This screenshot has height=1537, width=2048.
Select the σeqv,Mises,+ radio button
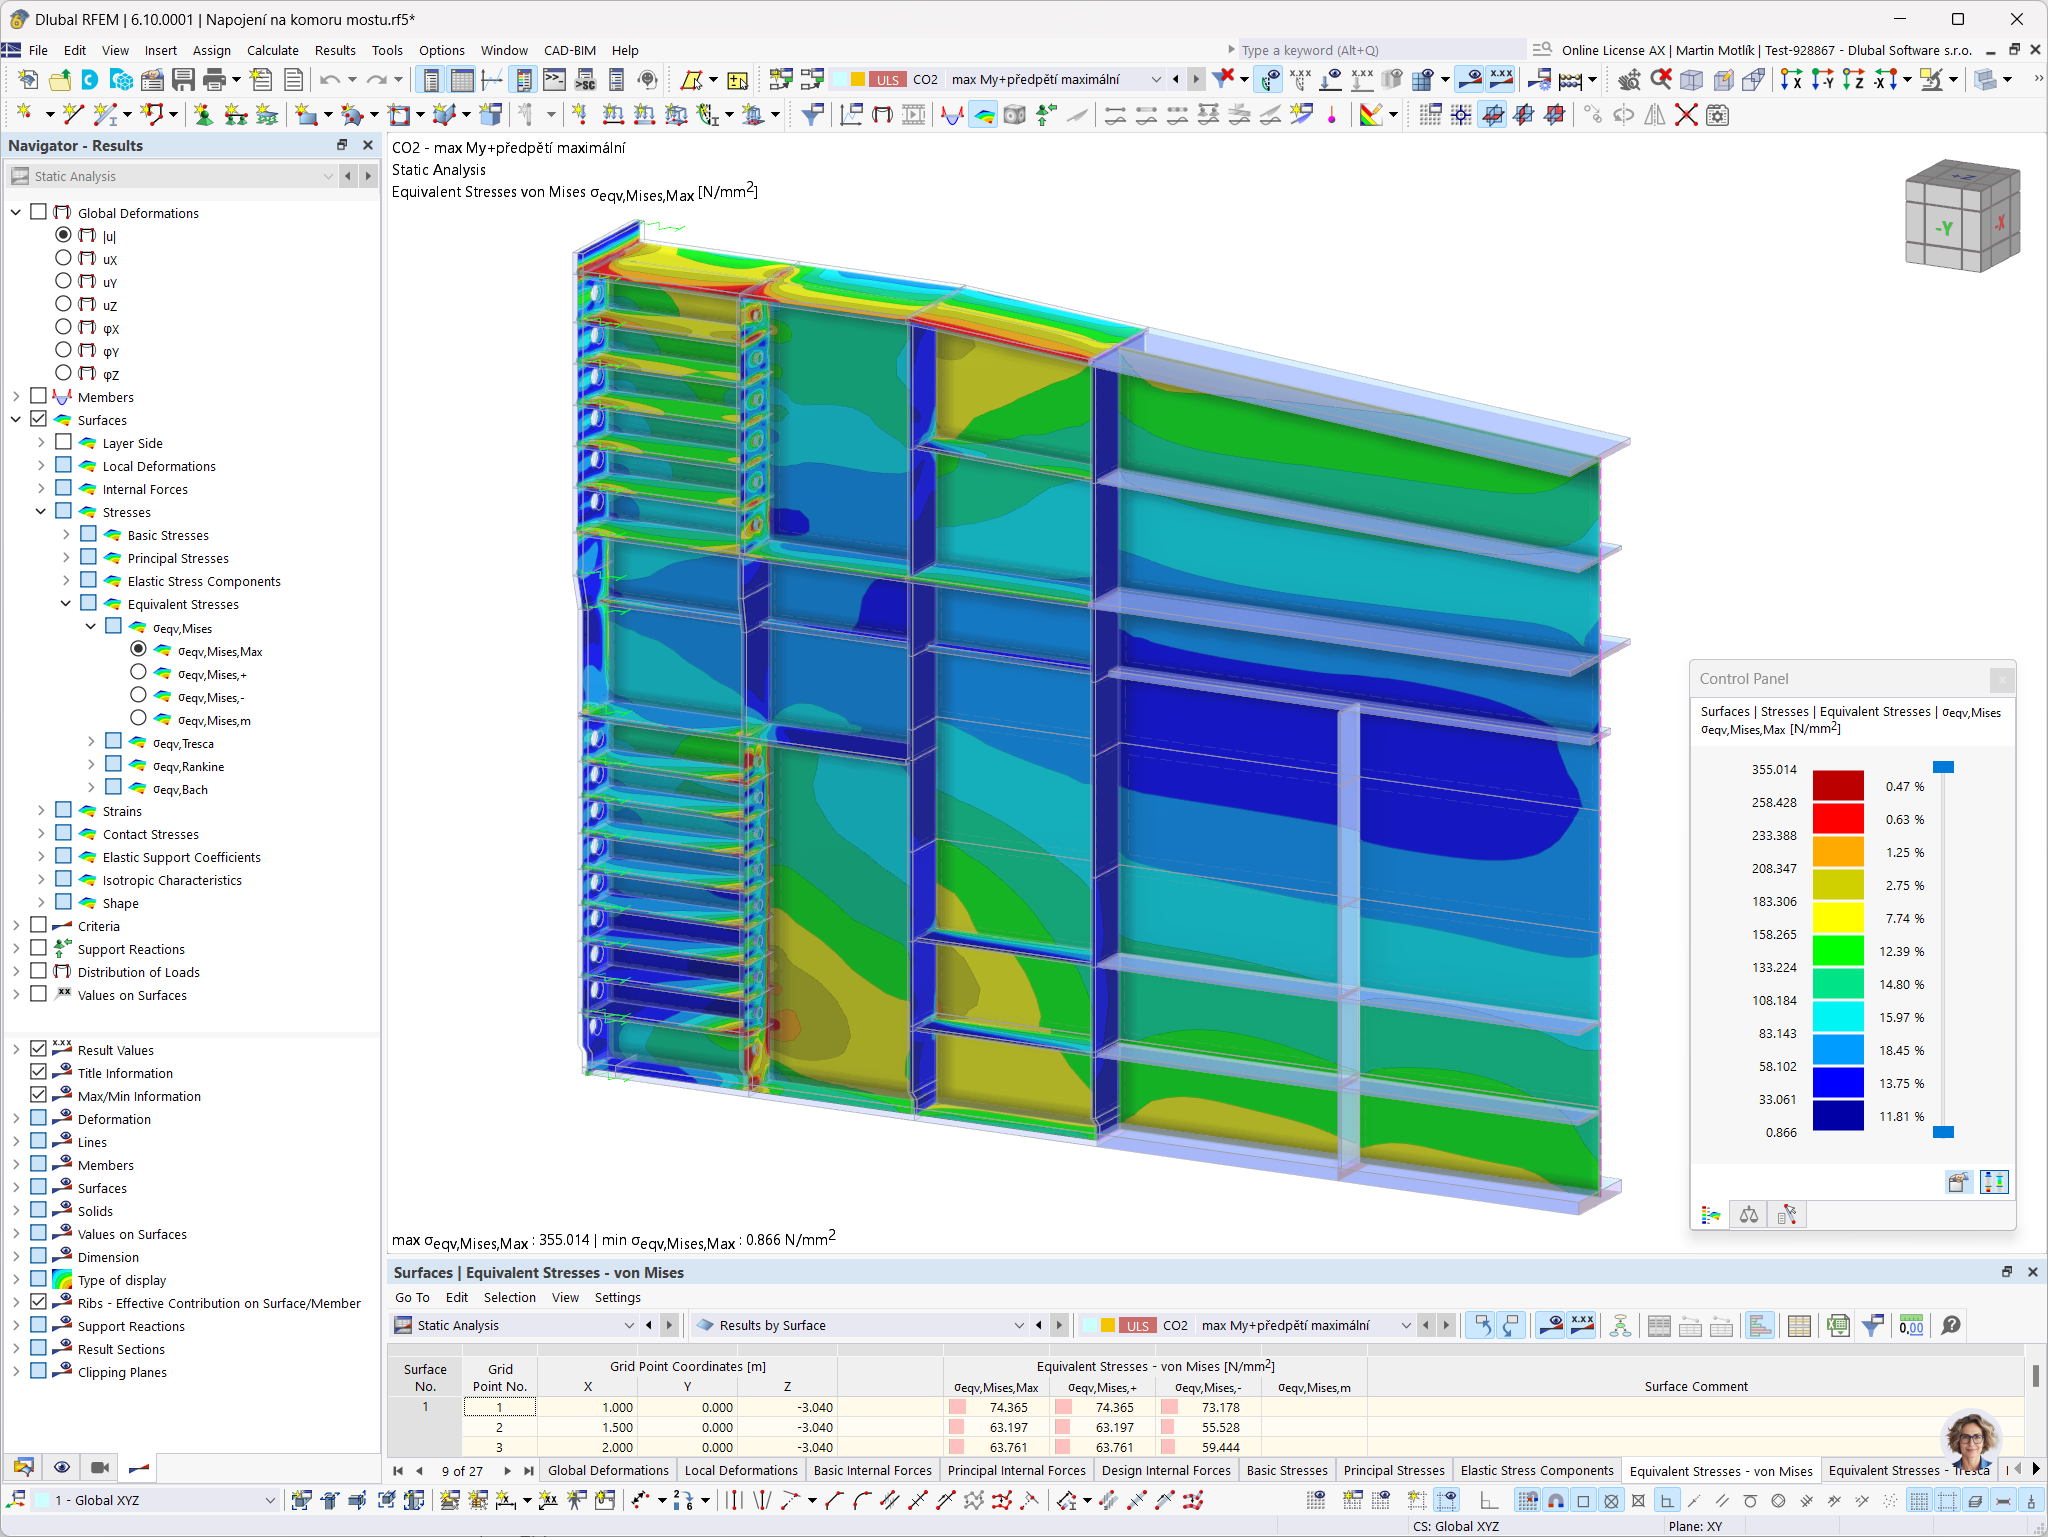[x=139, y=673]
